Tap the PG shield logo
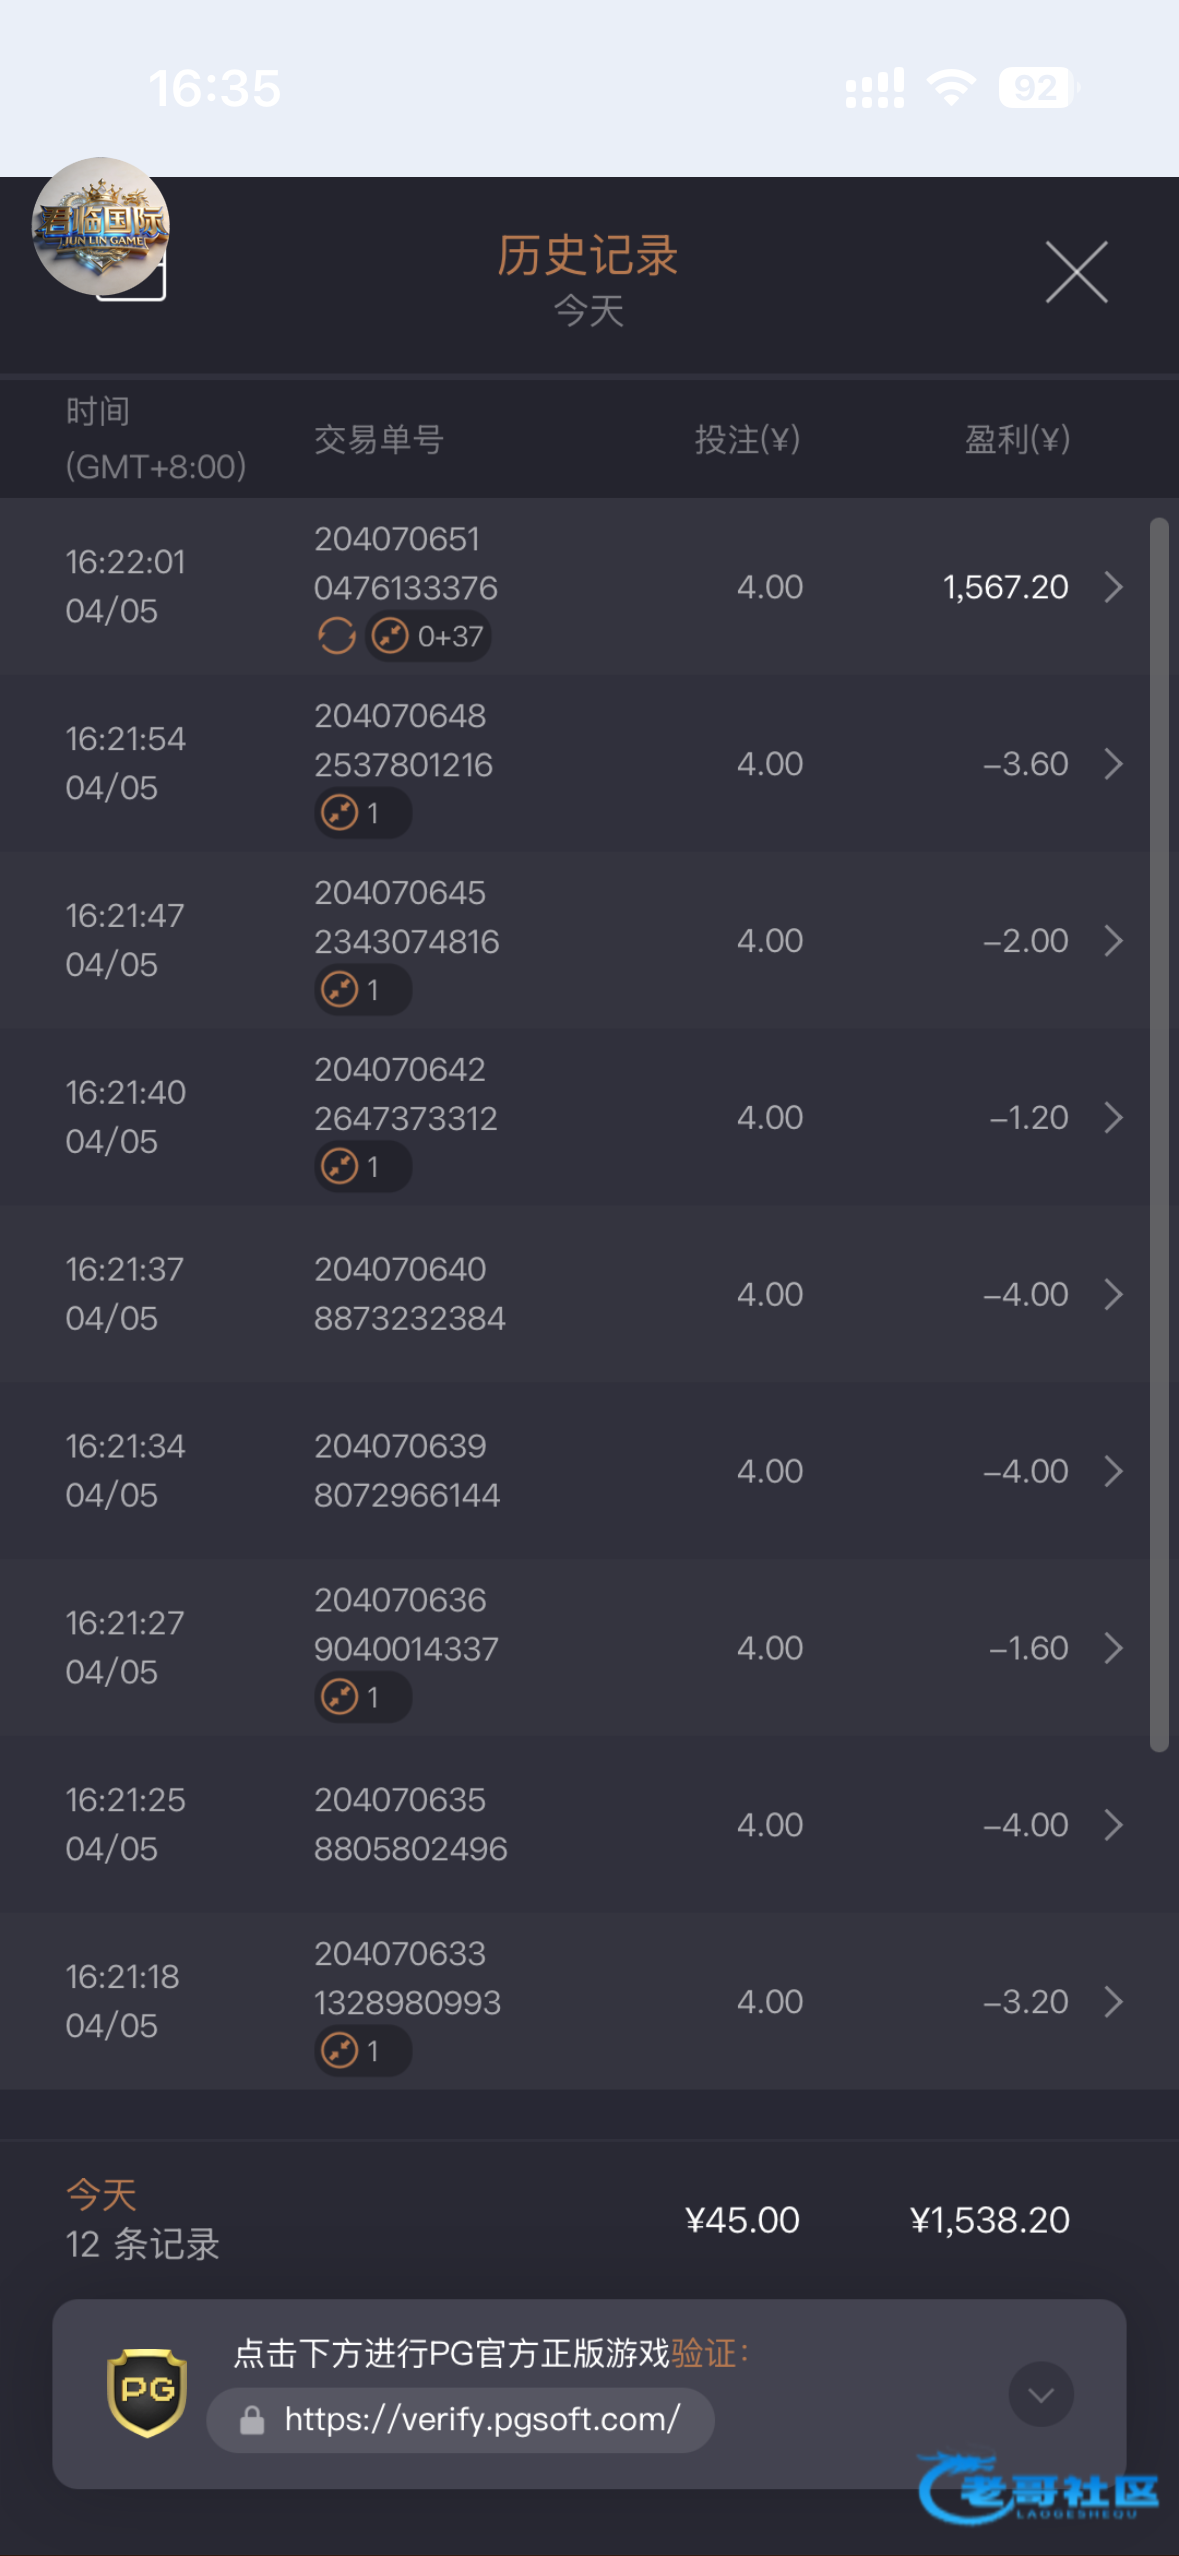Screen dimensions: 1179x2556 point(147,2392)
